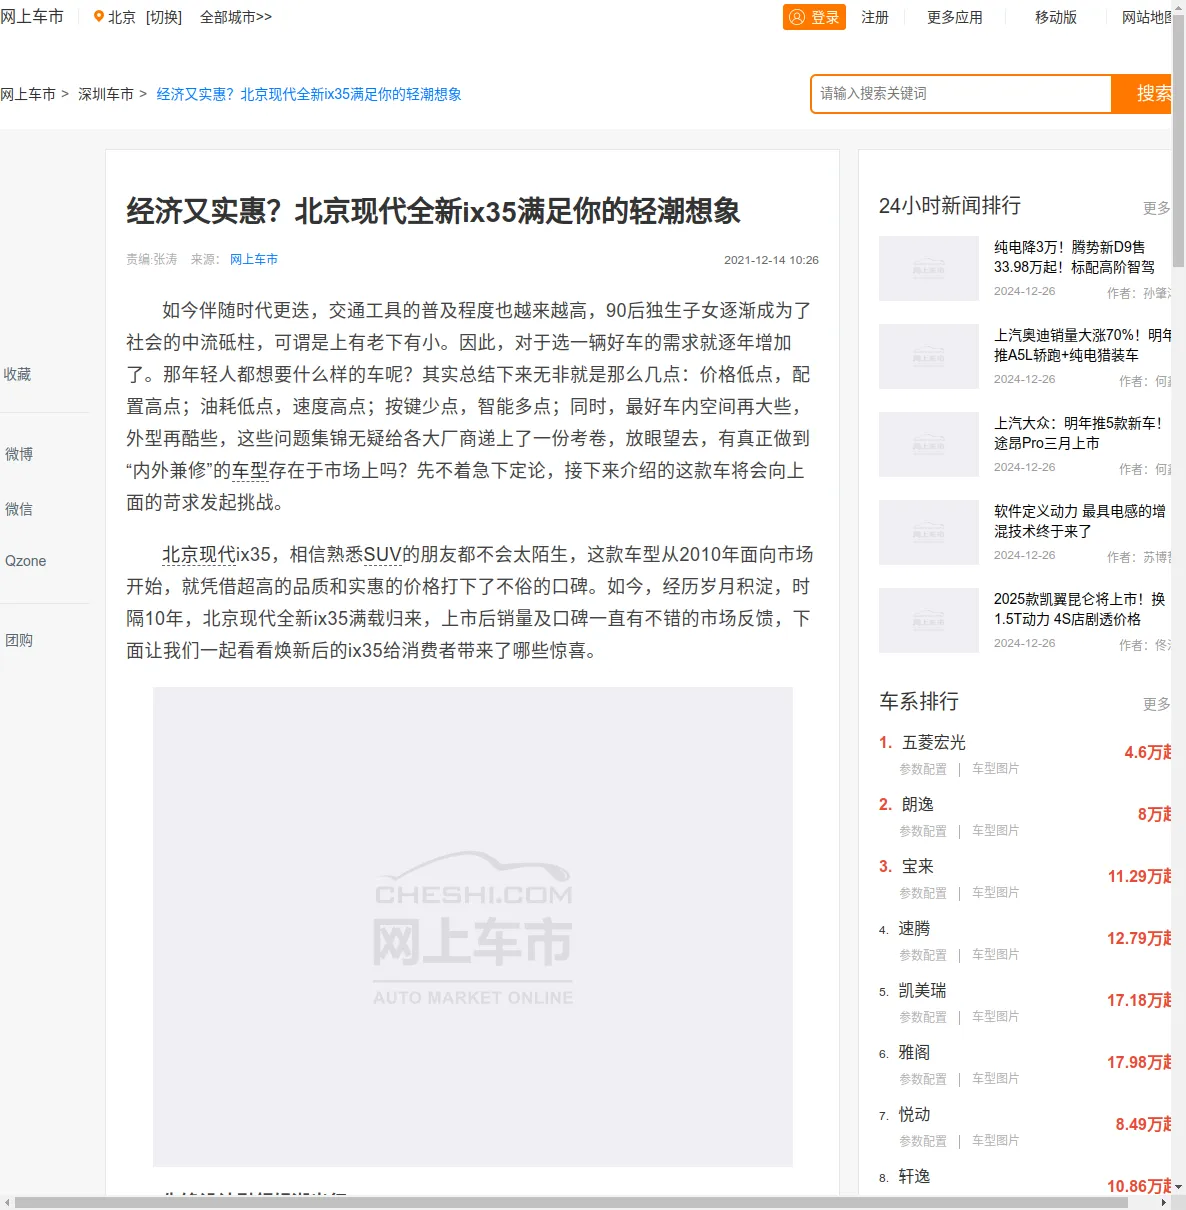Open news 上汽大众：明年推5款新车
1186x1210 pixels.
tap(1078, 433)
